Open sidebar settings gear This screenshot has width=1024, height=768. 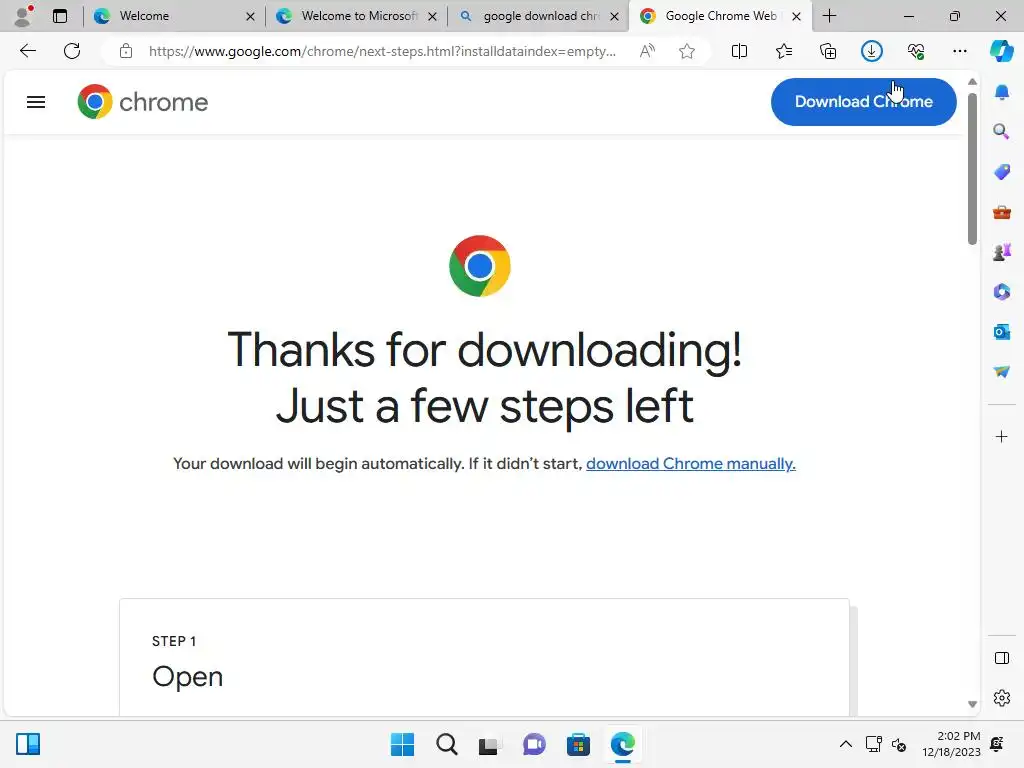point(1002,698)
